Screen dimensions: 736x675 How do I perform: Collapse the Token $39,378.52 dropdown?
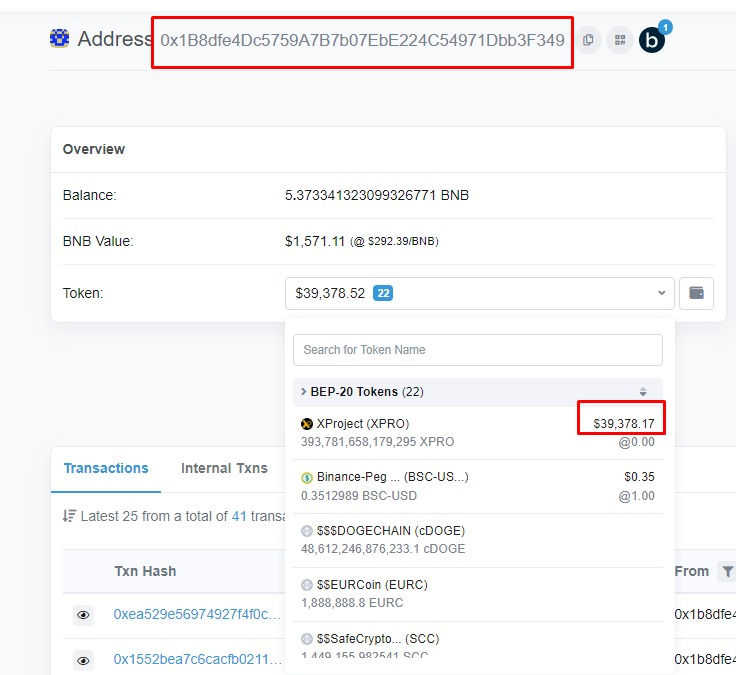pos(479,293)
